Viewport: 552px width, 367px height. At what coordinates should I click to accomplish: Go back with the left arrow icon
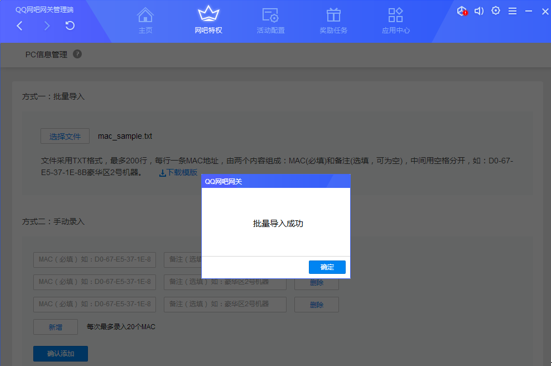(x=20, y=26)
